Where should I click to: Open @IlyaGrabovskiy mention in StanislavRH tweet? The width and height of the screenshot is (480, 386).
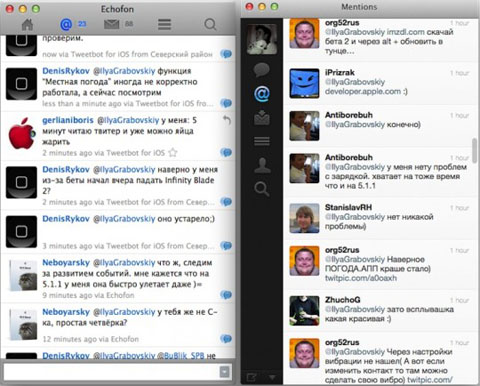pos(355,217)
